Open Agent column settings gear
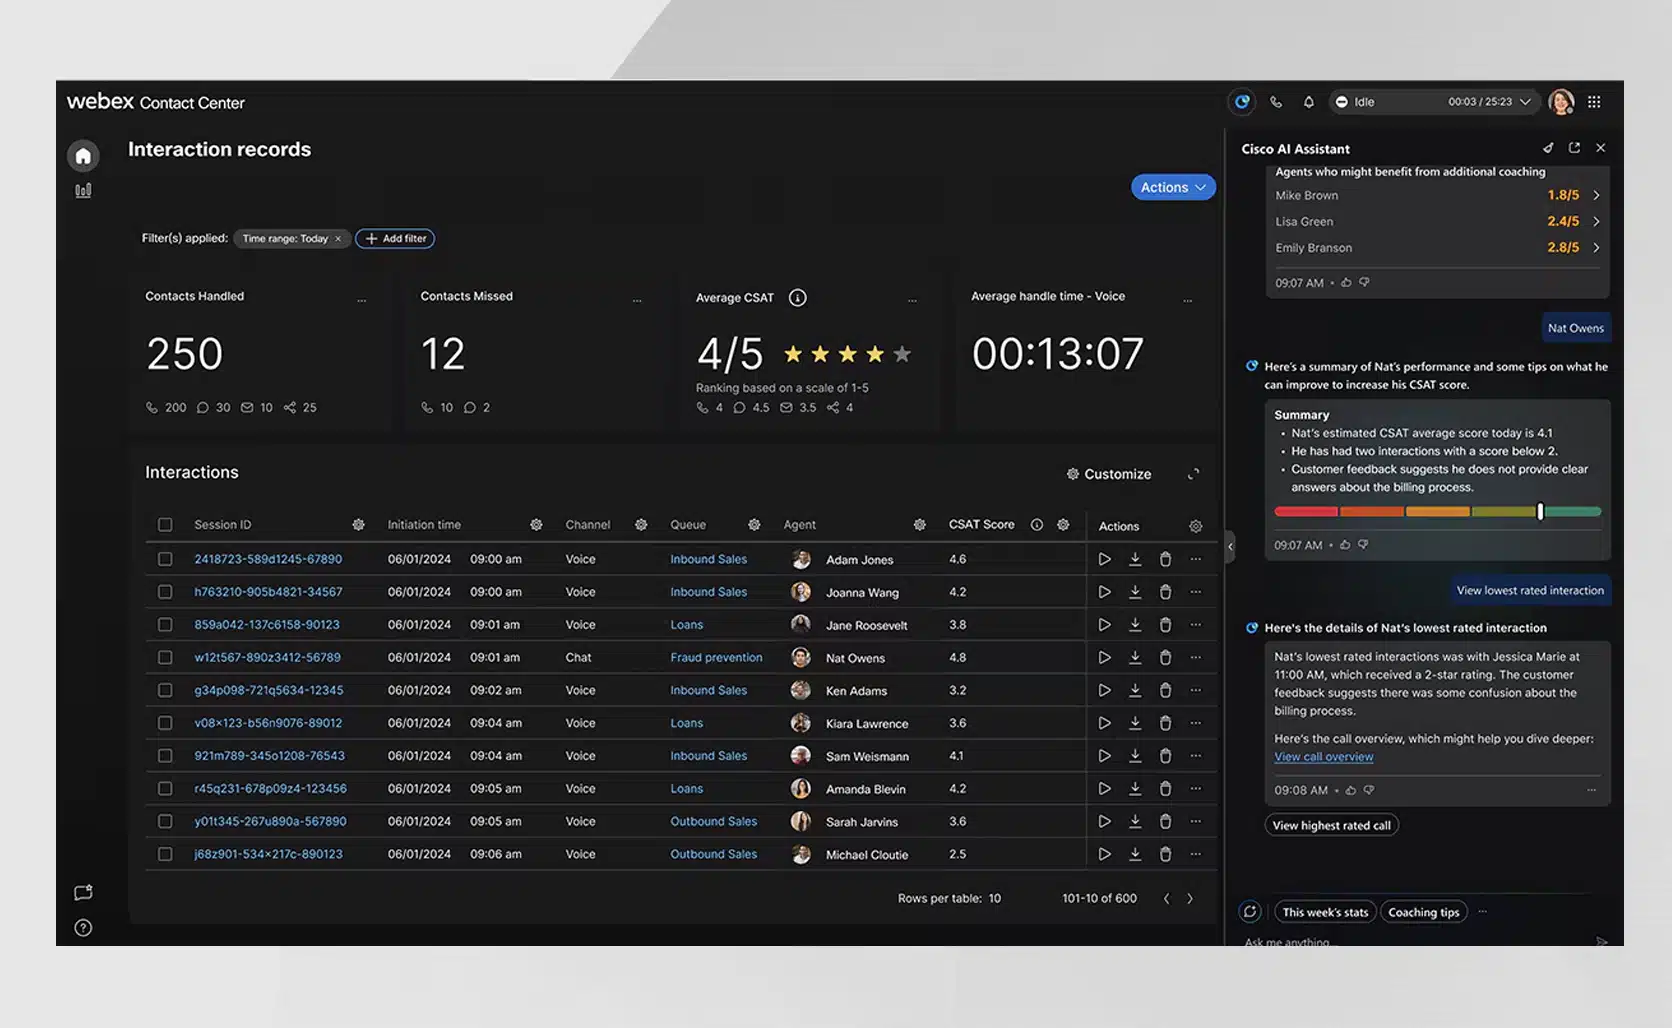 pos(920,525)
